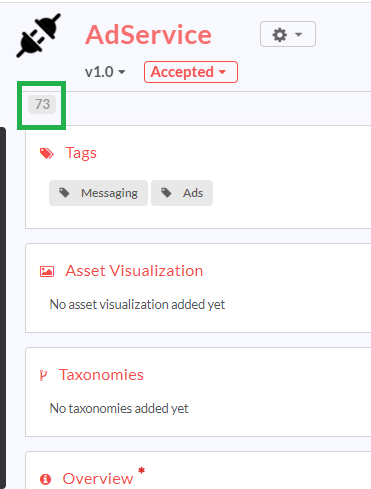Select the Messaging tag

pos(98,193)
